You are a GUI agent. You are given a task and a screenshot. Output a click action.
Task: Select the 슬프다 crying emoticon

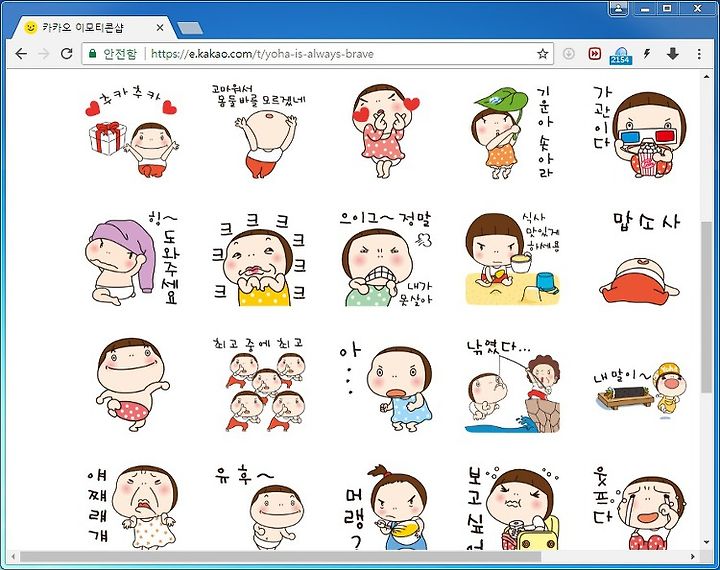point(640,508)
